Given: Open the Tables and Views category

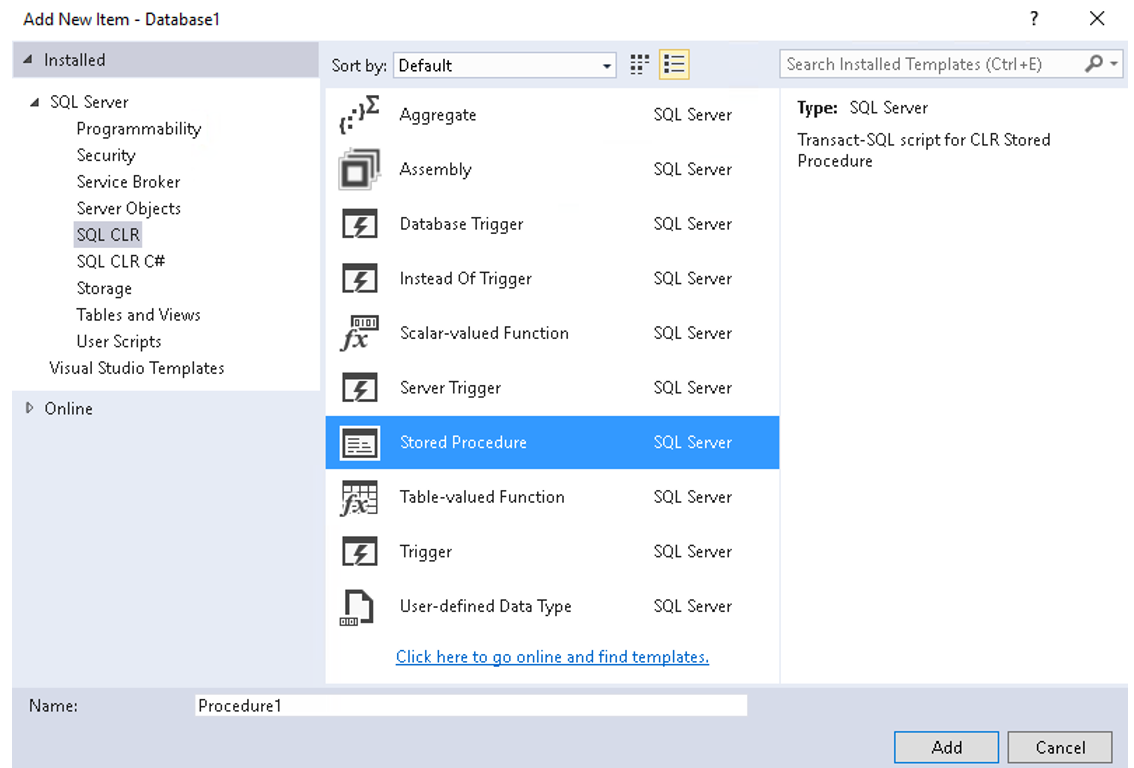Looking at the screenshot, I should (138, 314).
